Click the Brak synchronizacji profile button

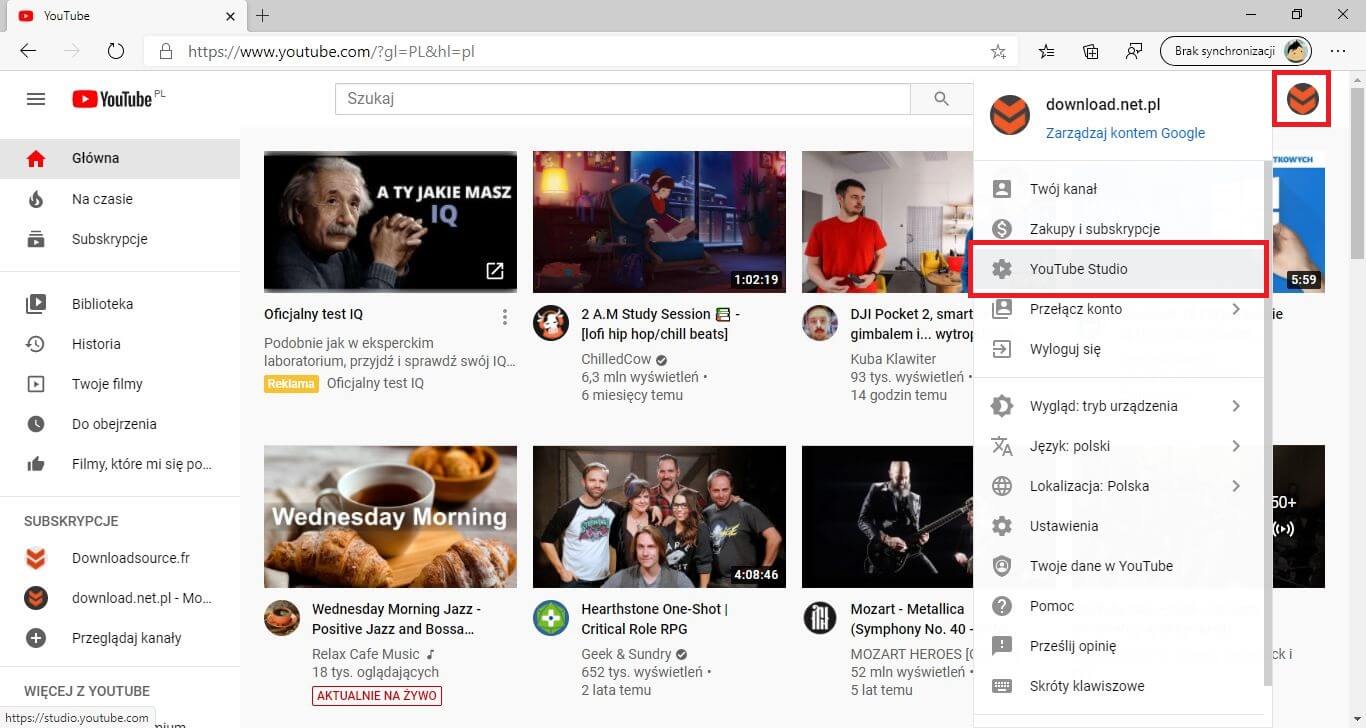(x=1236, y=51)
